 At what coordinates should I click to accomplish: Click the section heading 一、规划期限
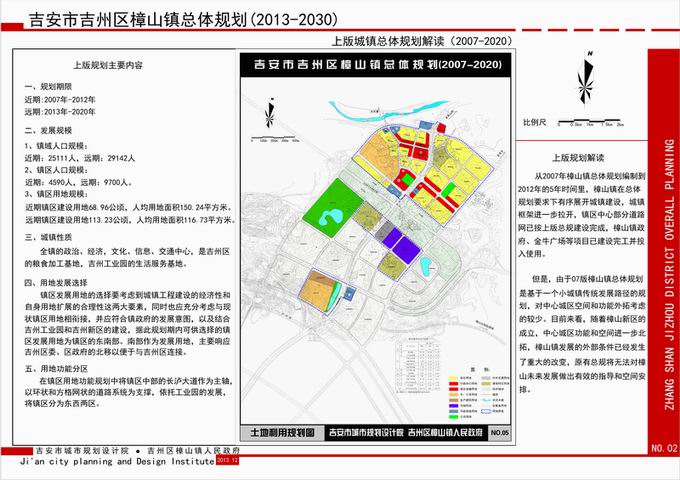(x=48, y=87)
